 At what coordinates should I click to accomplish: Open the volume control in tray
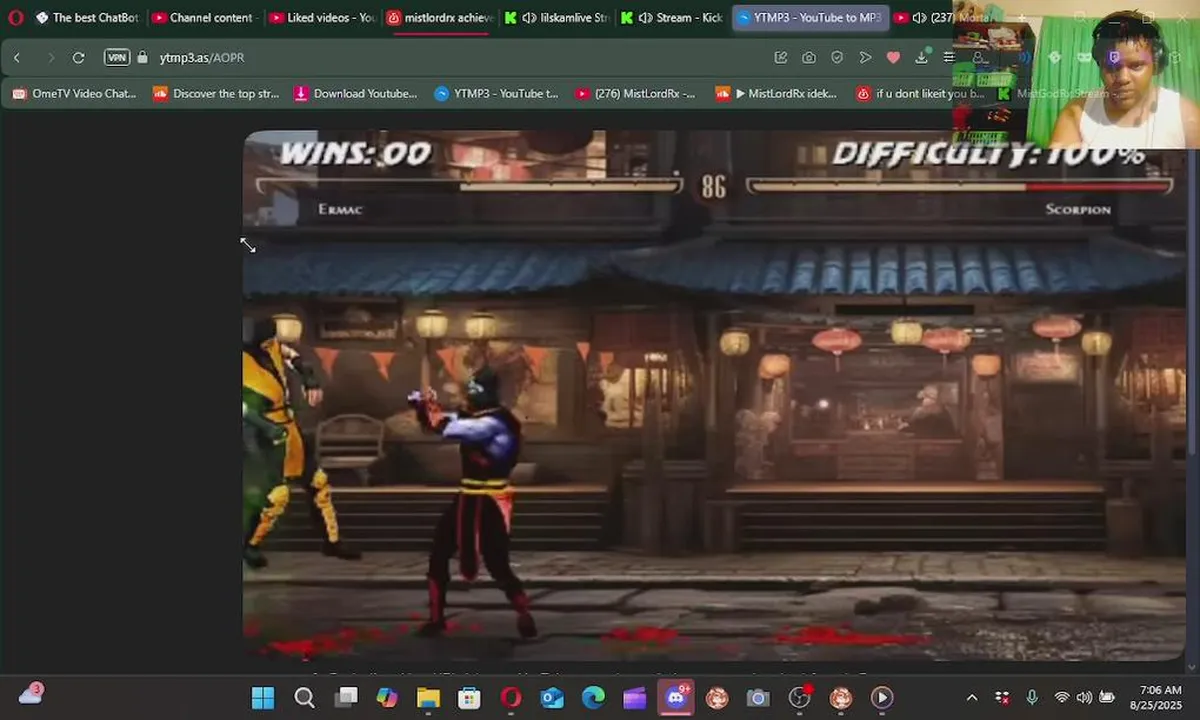[x=1084, y=697]
